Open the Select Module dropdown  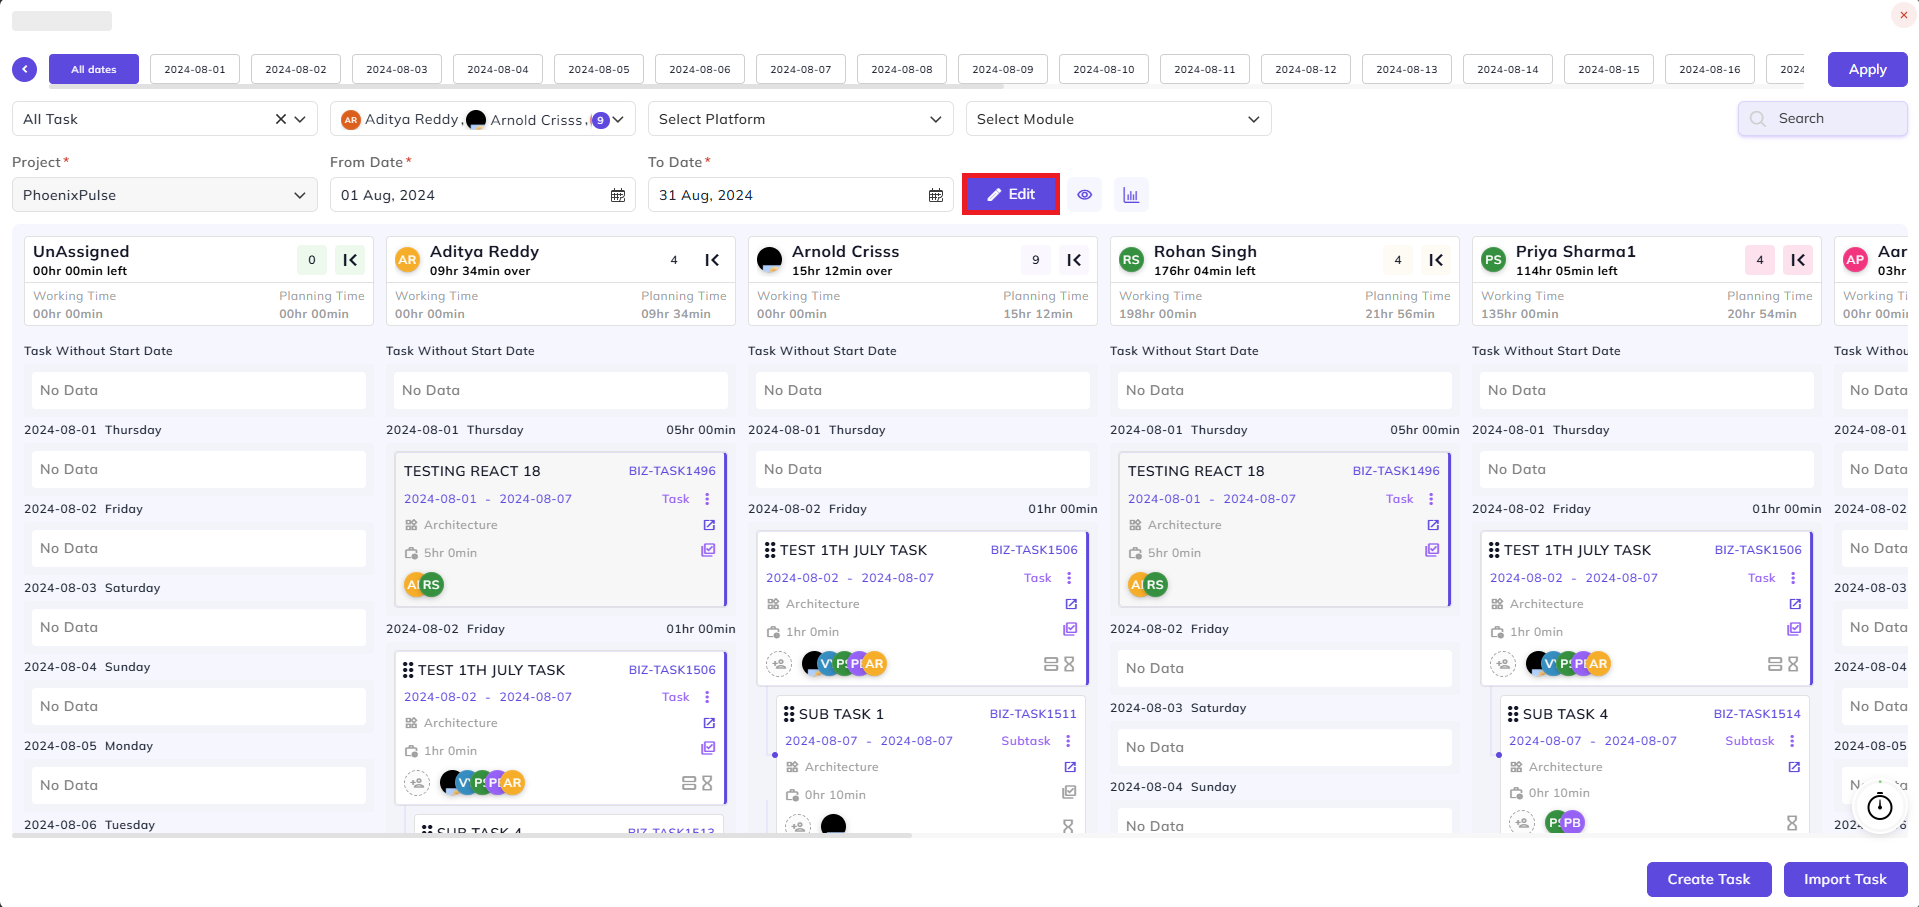tap(1119, 119)
